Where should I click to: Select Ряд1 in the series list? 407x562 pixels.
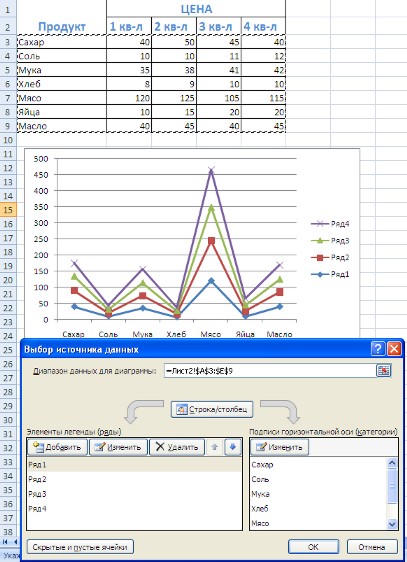(x=134, y=465)
